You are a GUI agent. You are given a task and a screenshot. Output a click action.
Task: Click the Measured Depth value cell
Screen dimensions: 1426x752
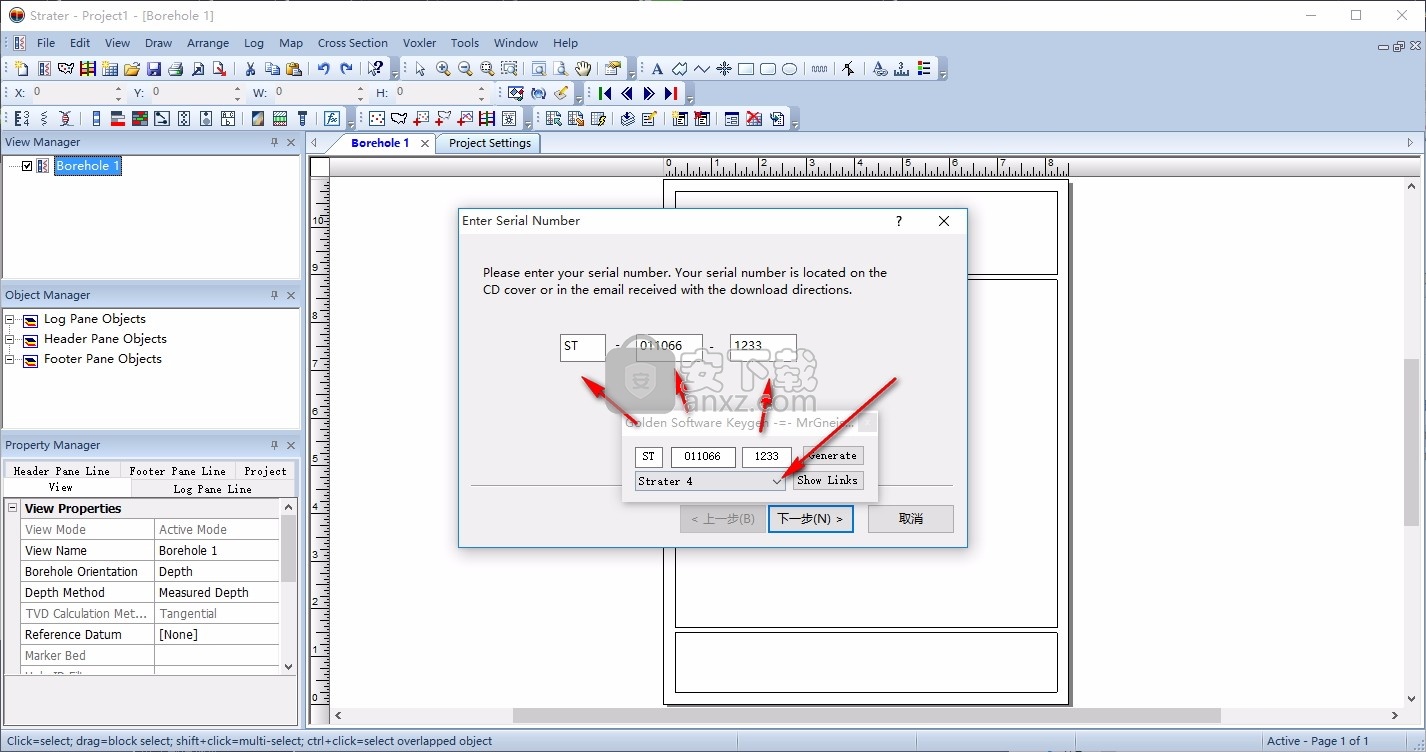pyautogui.click(x=217, y=593)
